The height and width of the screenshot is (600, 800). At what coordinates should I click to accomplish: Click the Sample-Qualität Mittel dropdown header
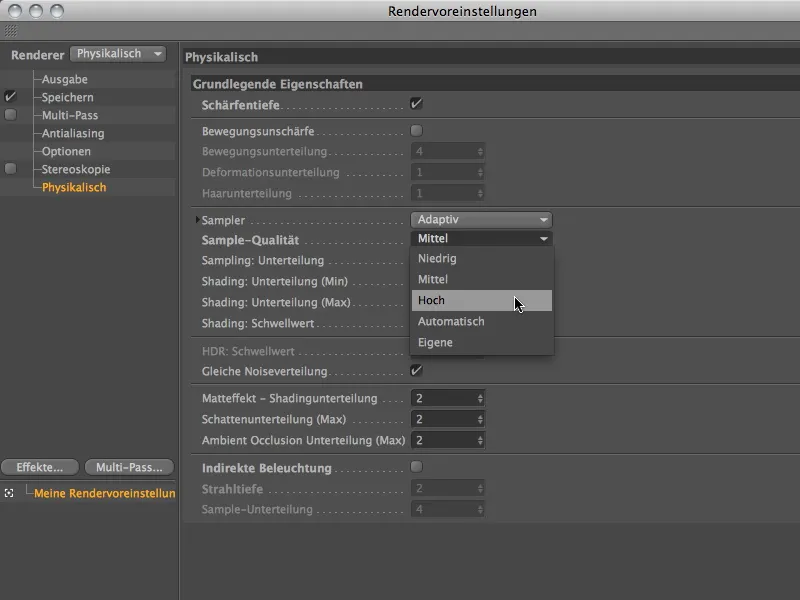tap(481, 239)
